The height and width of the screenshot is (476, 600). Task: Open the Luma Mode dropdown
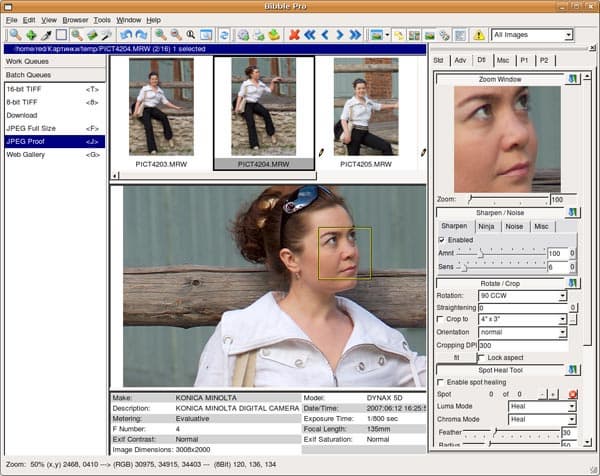pos(542,406)
